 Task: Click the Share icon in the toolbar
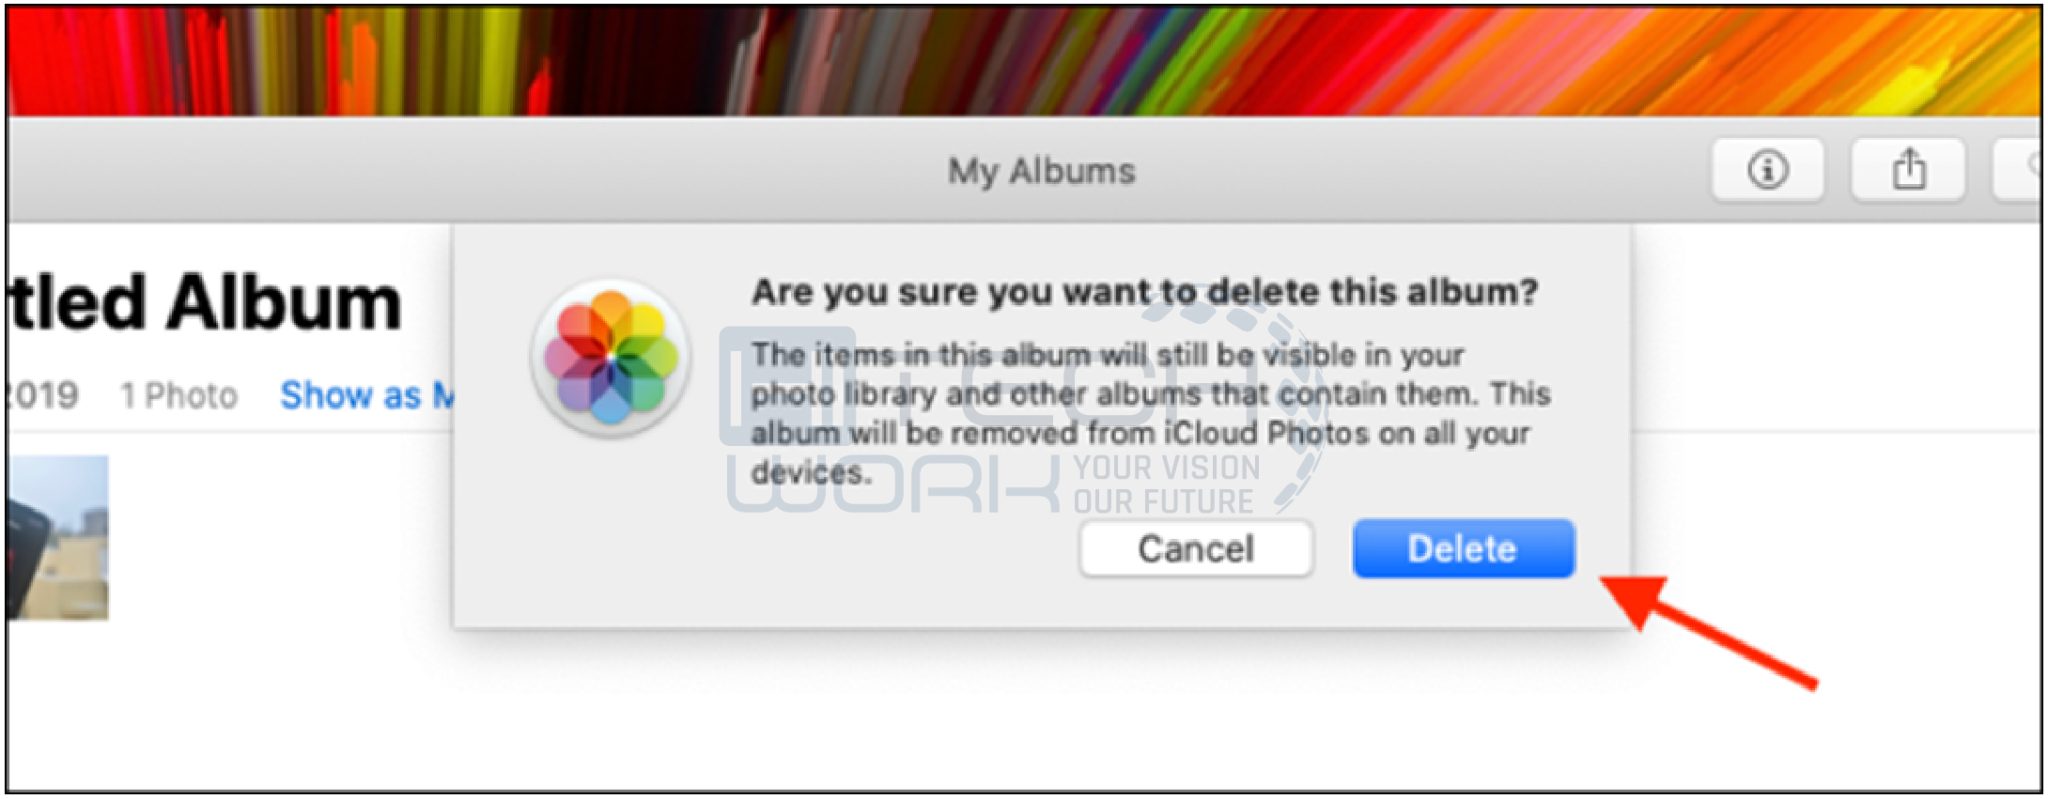(1908, 170)
